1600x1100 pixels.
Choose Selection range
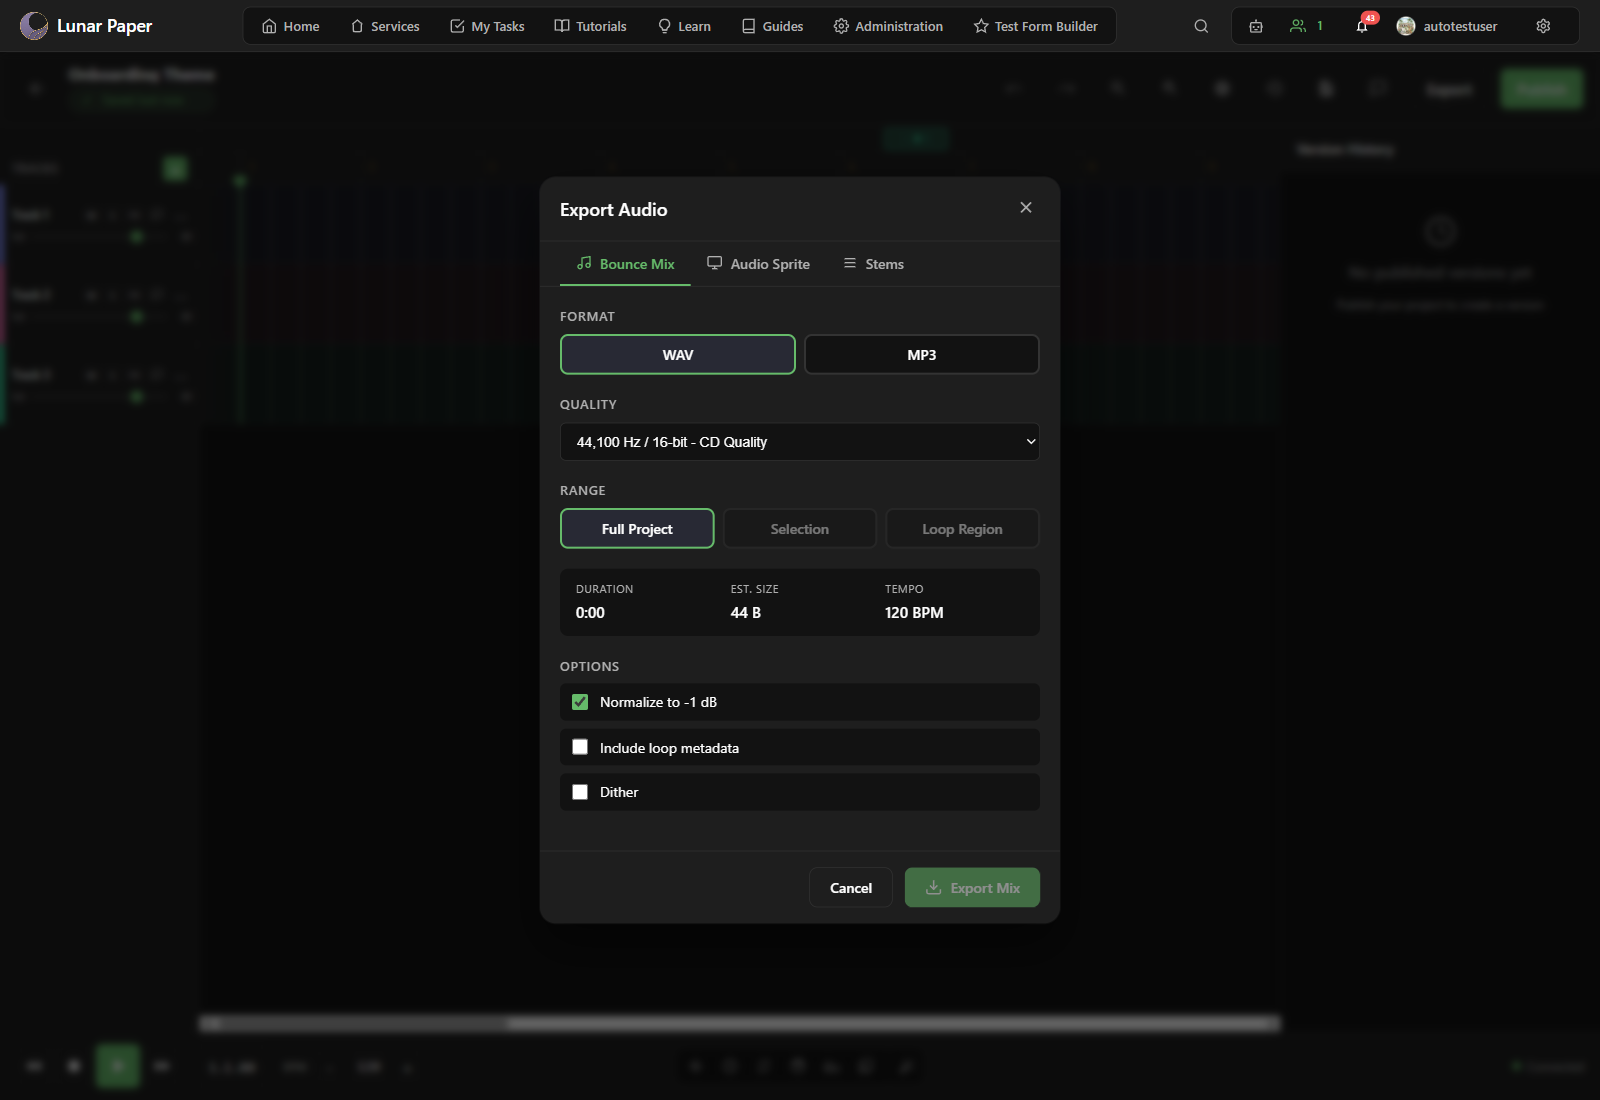pyautogui.click(x=800, y=529)
